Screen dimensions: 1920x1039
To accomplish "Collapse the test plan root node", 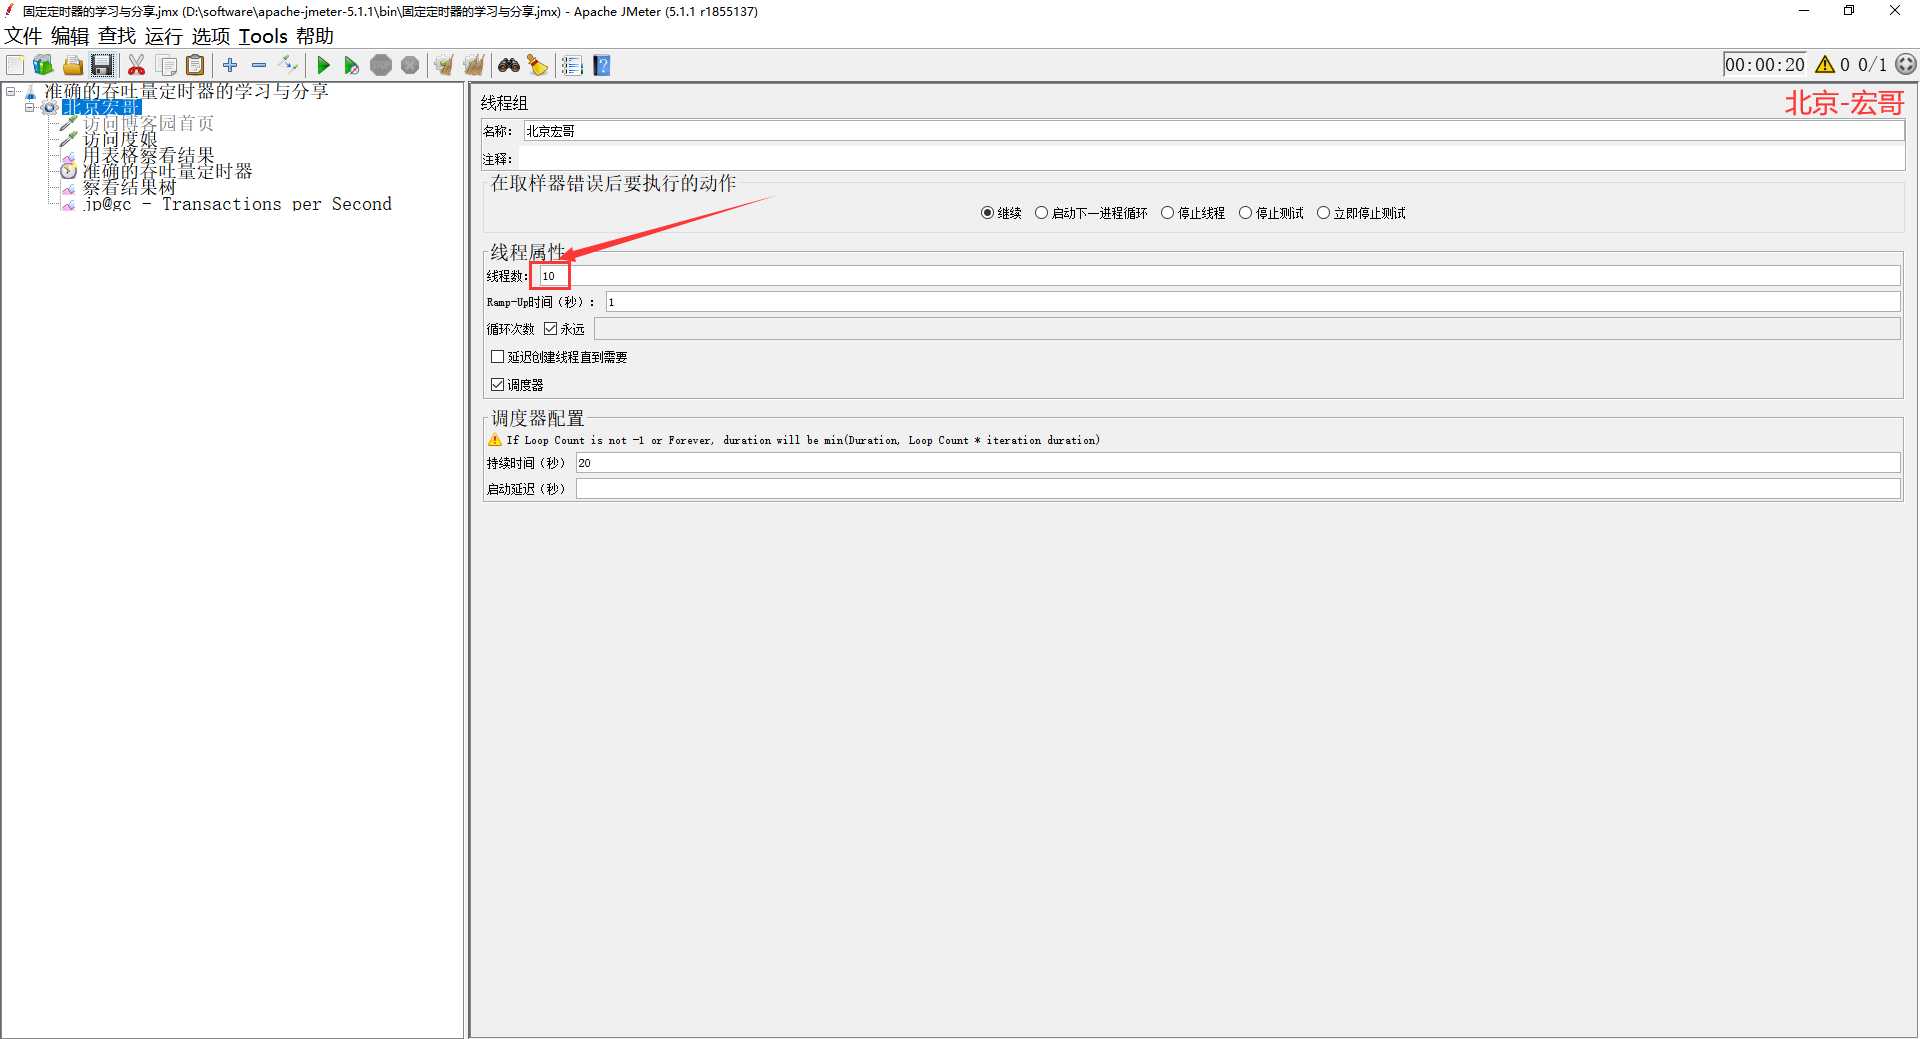I will pyautogui.click(x=11, y=91).
